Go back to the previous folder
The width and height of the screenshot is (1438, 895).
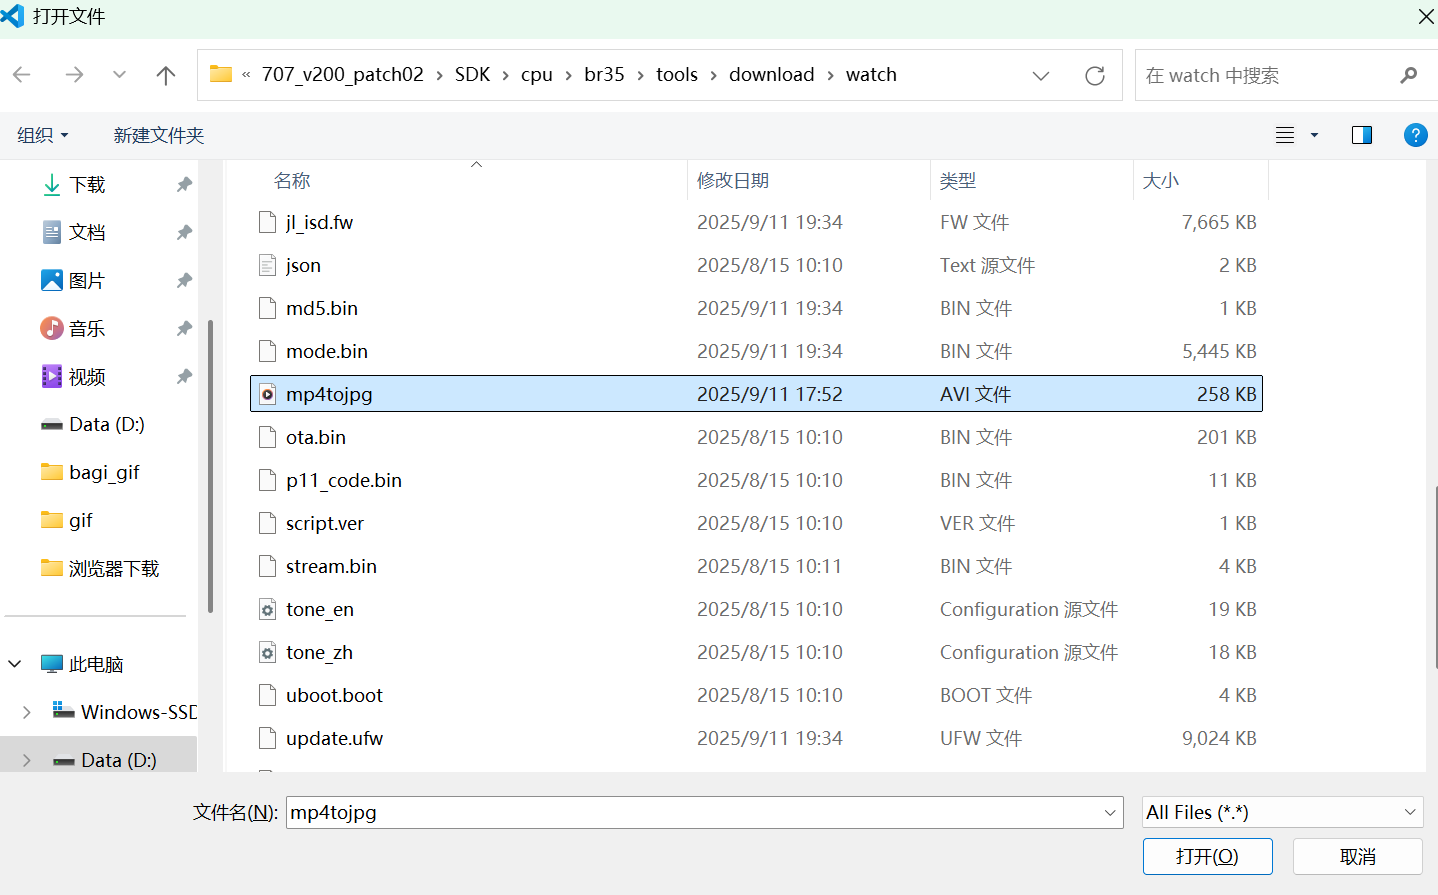point(22,75)
